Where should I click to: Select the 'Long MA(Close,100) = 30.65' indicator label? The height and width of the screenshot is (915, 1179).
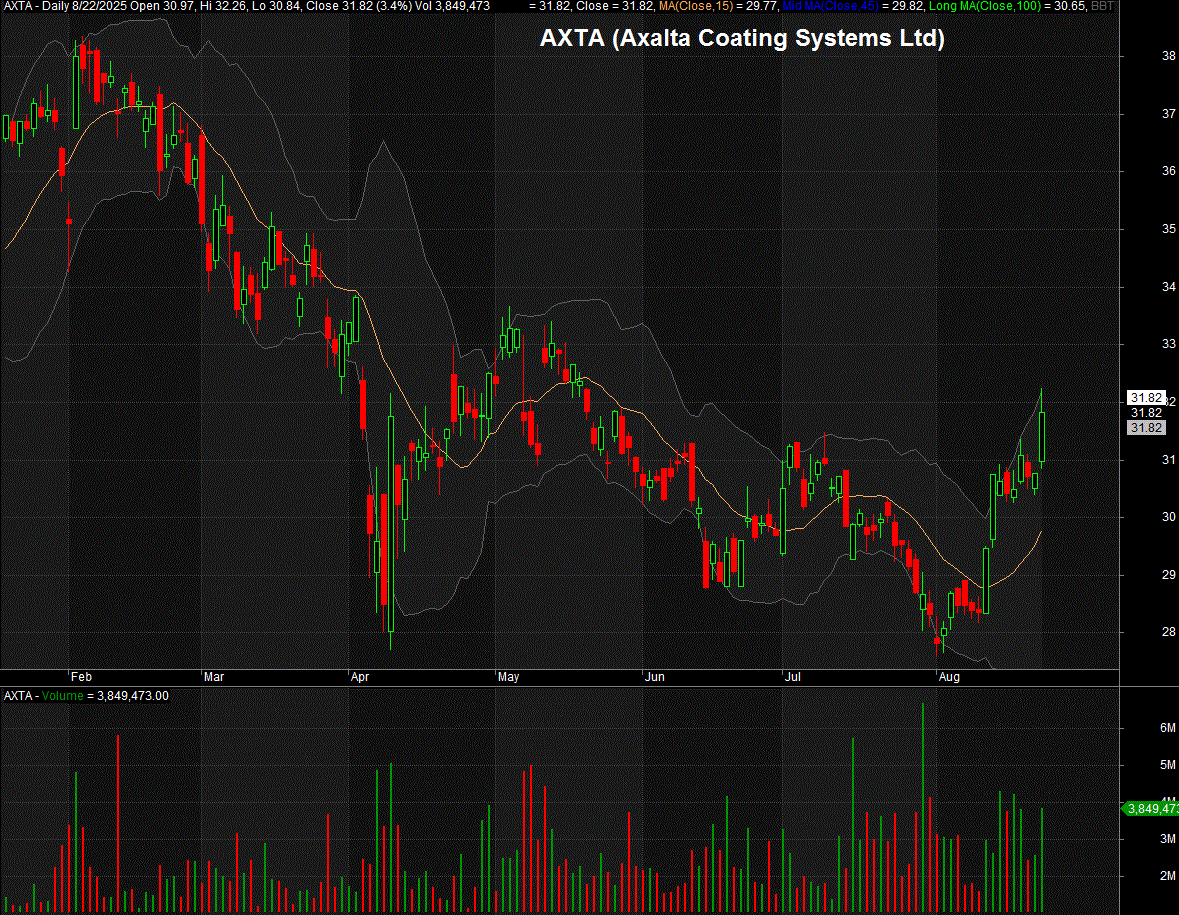tap(1007, 6)
